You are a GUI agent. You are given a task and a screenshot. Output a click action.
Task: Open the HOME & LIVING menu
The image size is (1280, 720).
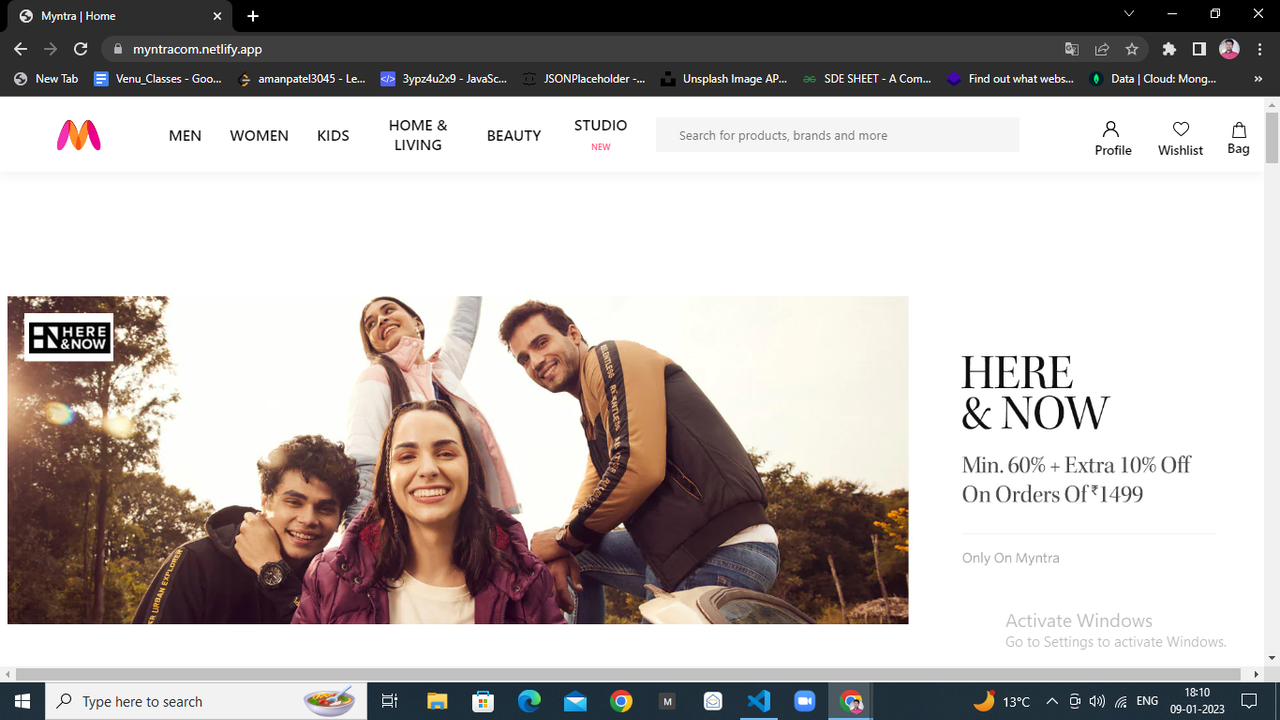418,135
